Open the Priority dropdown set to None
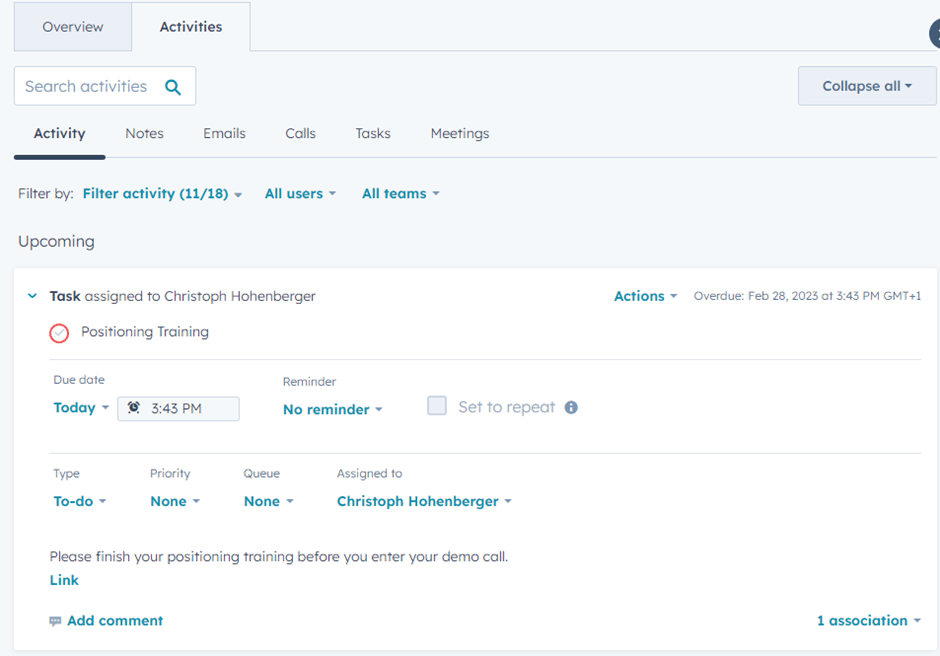The width and height of the screenshot is (940, 656). [174, 501]
